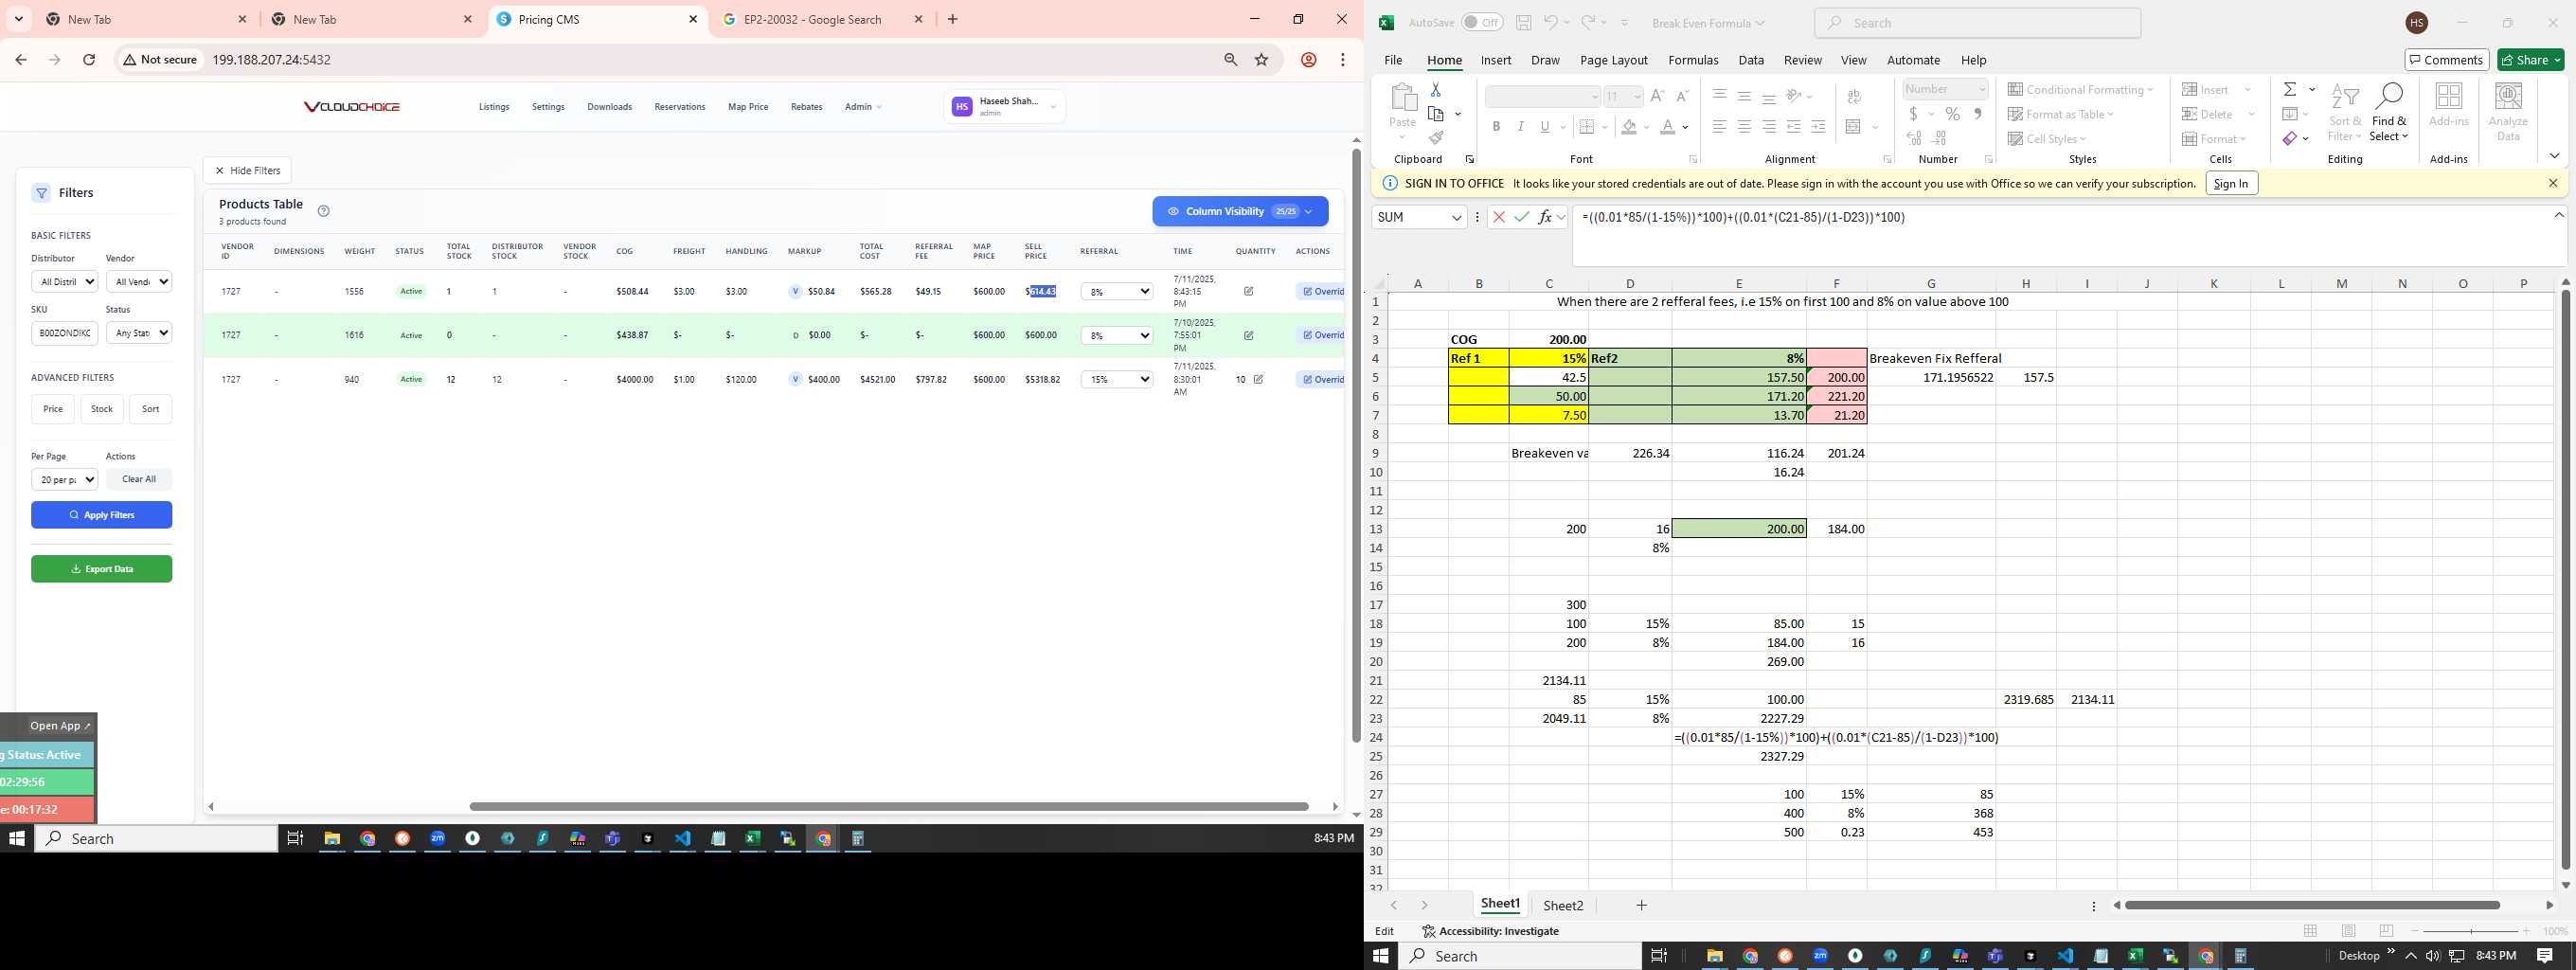Image resolution: width=2576 pixels, height=970 pixels.
Task: Click the Products Table help question icon
Action: [x=323, y=211]
